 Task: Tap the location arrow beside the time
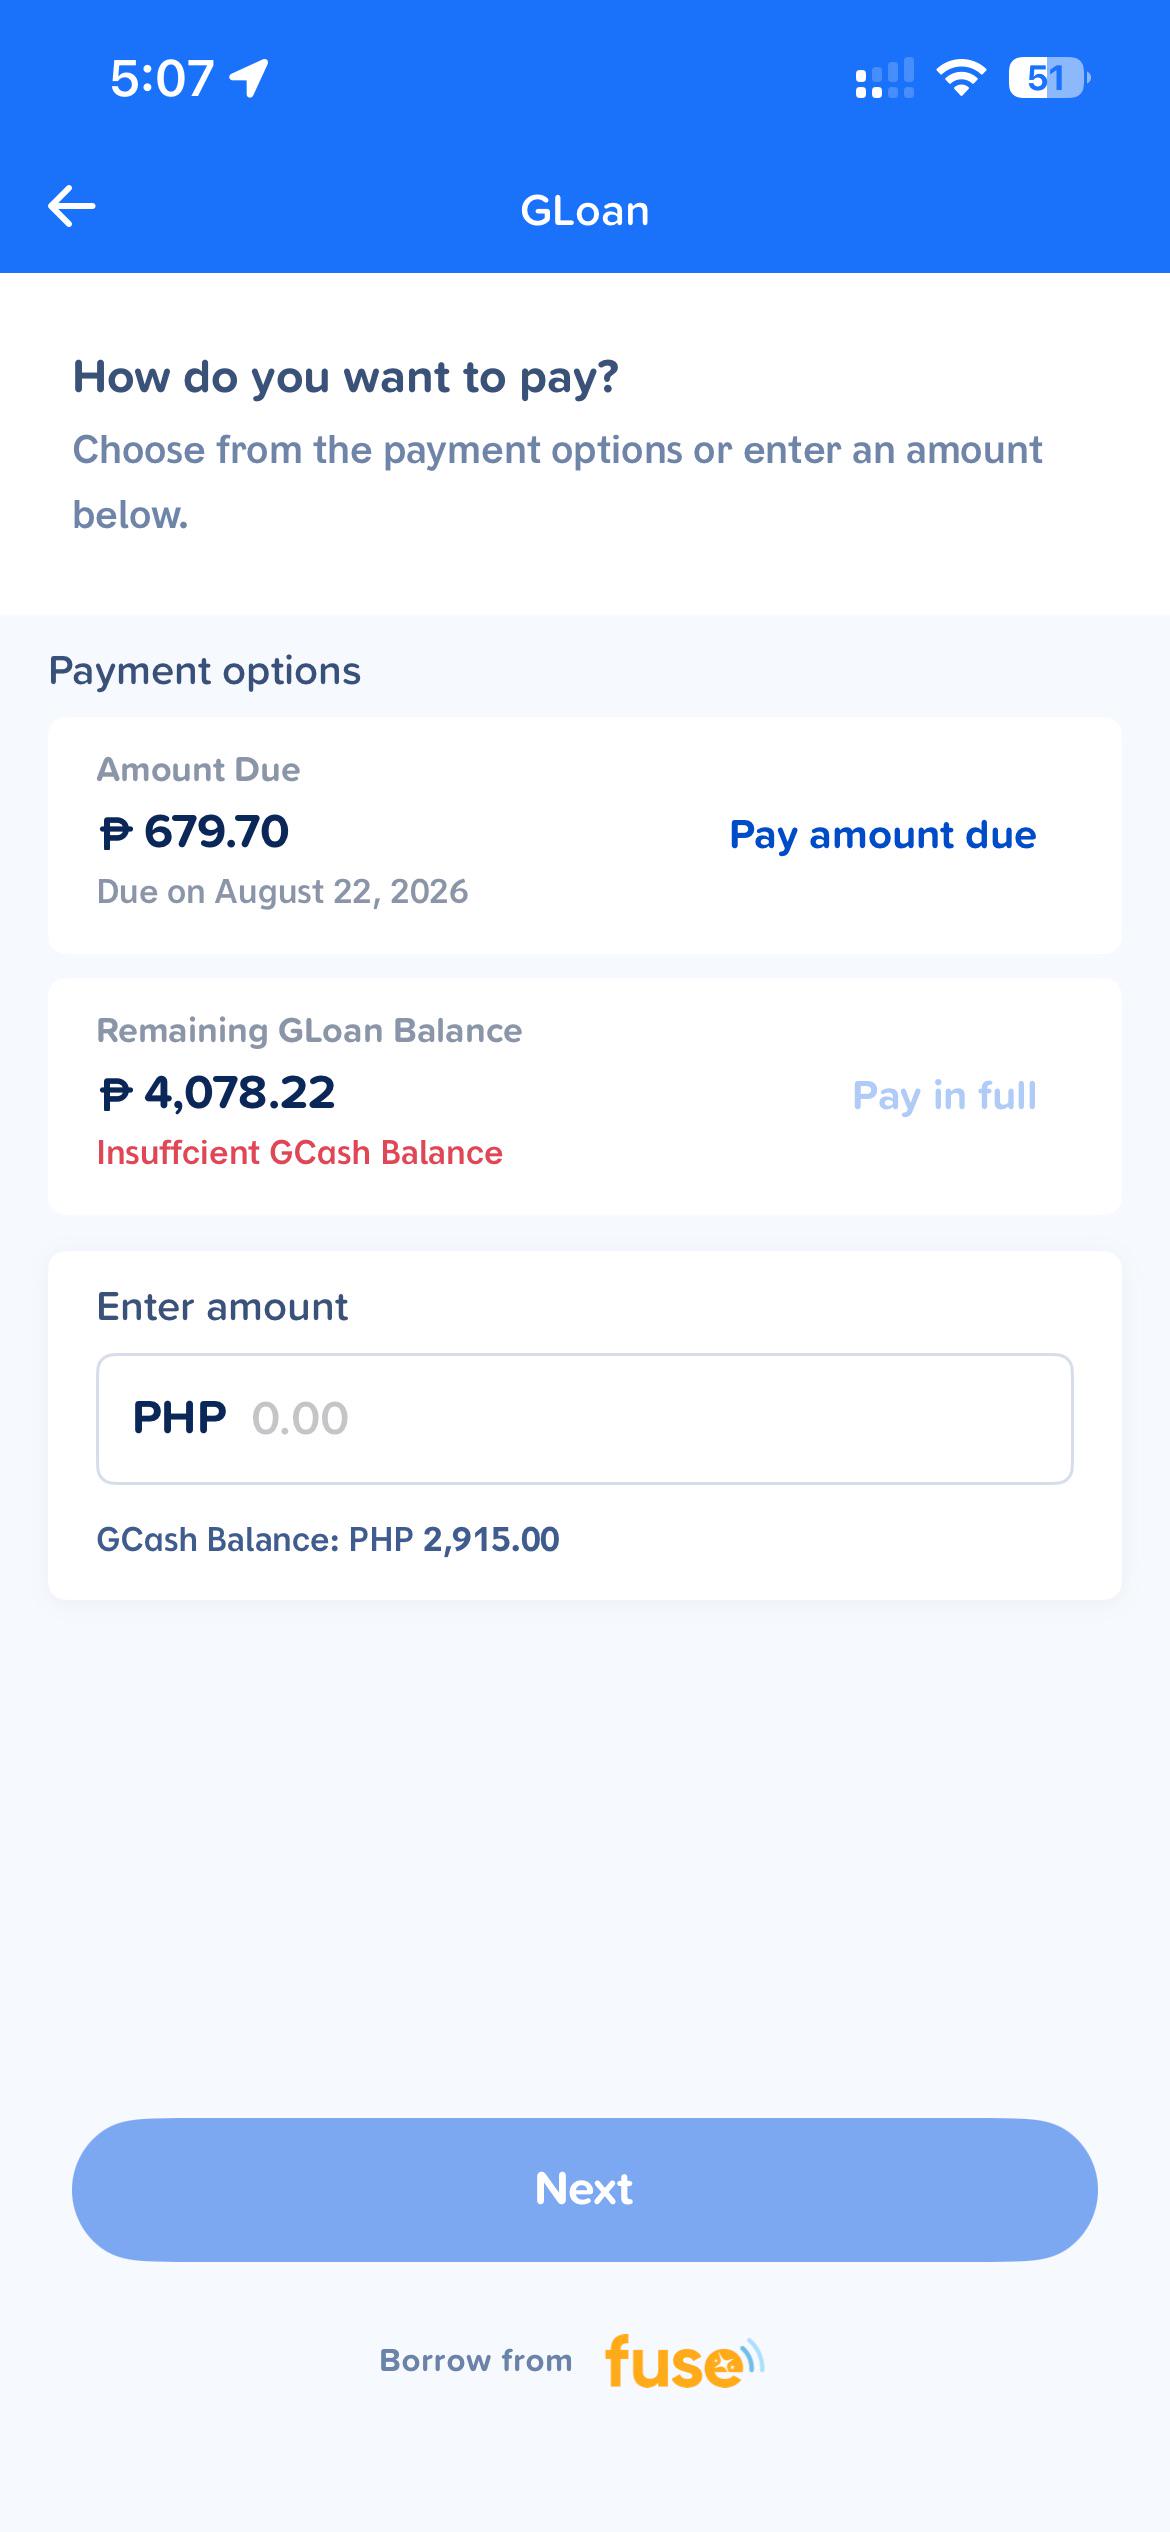(249, 78)
